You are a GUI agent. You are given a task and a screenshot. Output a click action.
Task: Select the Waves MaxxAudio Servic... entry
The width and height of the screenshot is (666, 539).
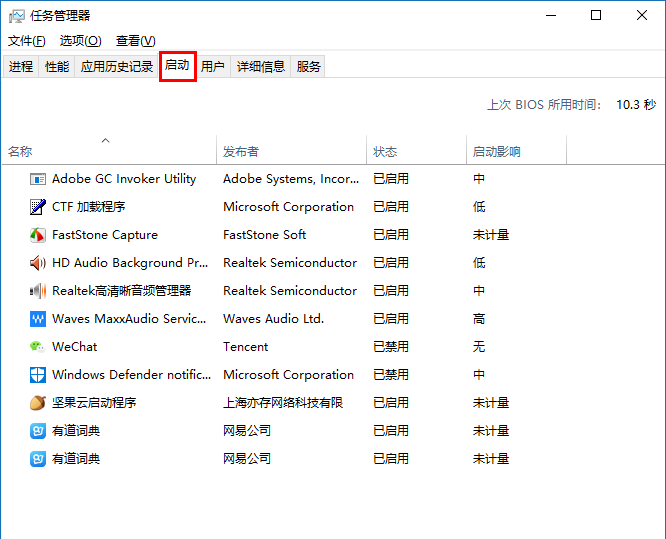129,319
